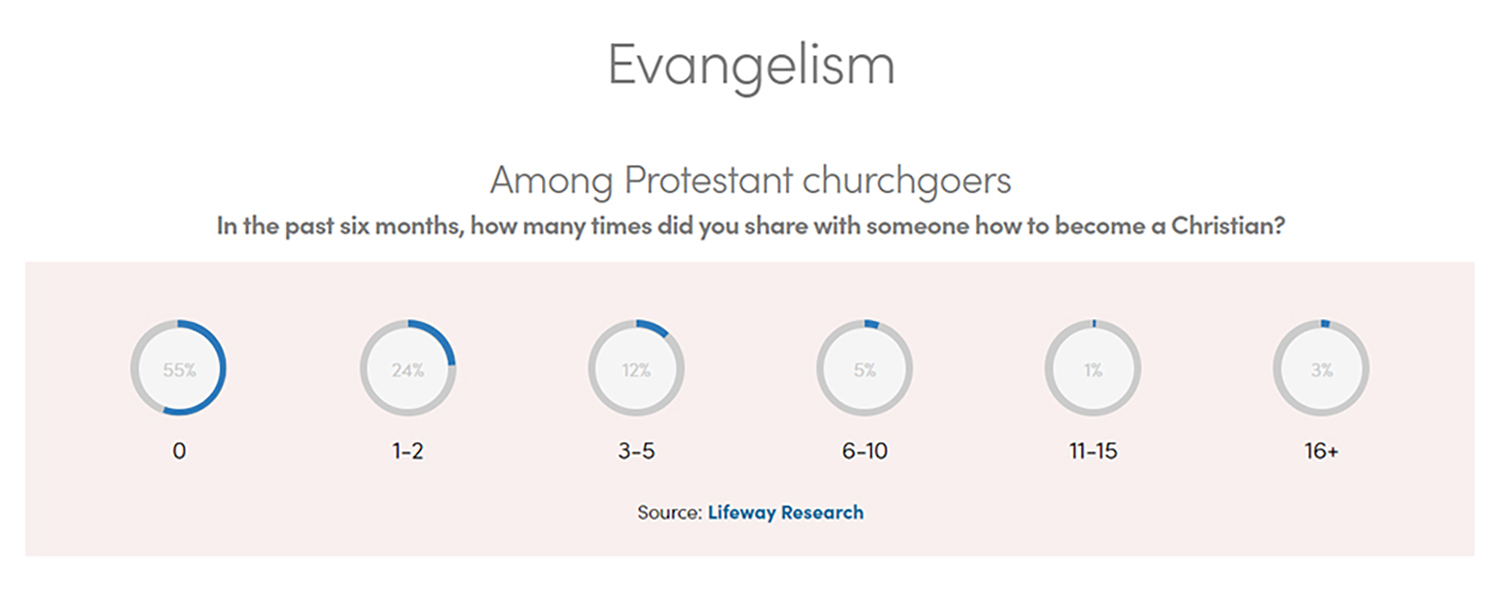The width and height of the screenshot is (1500, 601).
Task: Click the 24% text inside the second ring
Action: 408,370
